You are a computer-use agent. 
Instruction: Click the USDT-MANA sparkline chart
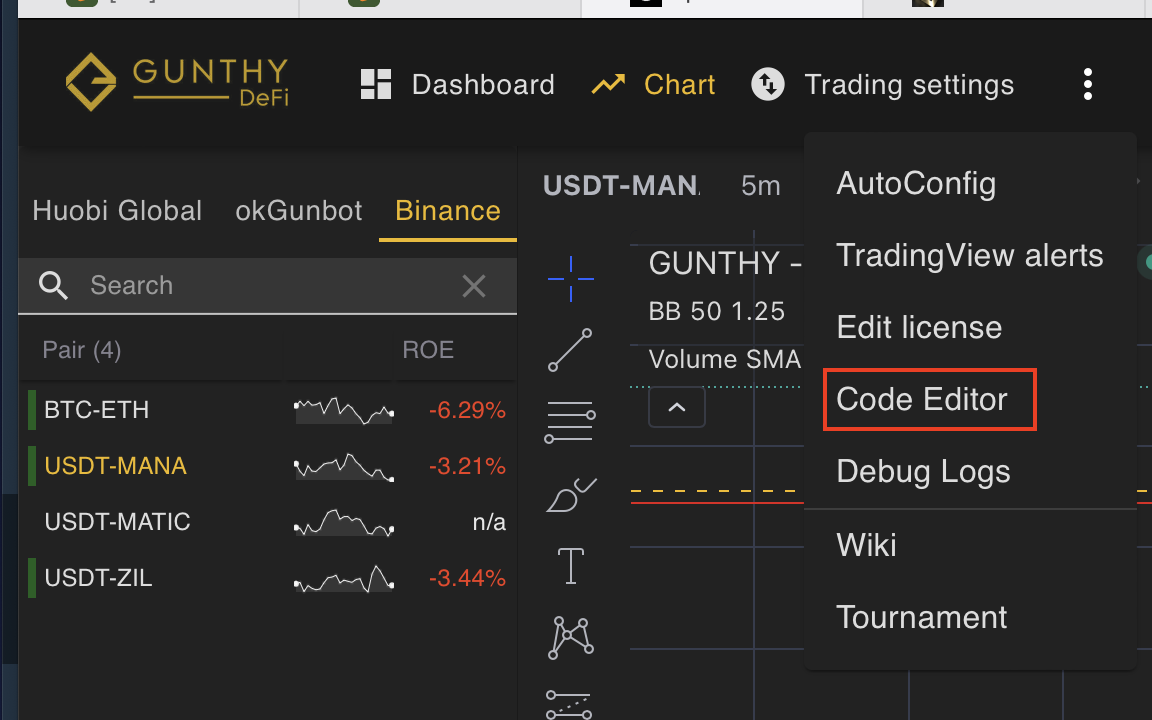click(x=344, y=467)
